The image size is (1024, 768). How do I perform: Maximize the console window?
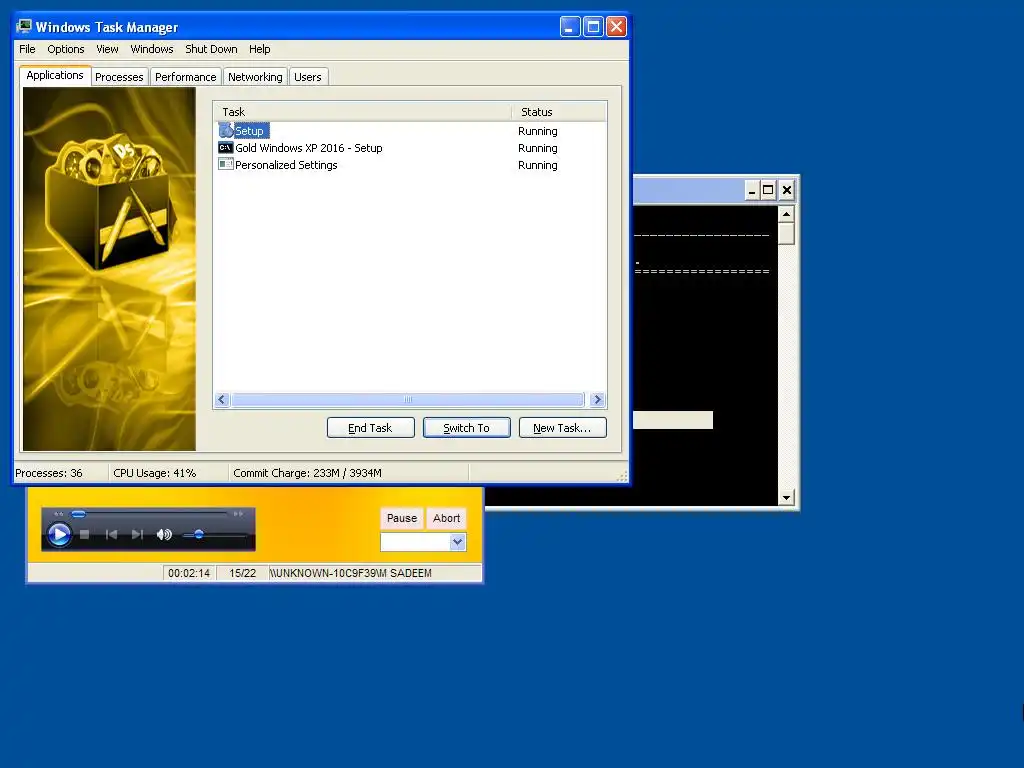pos(769,190)
